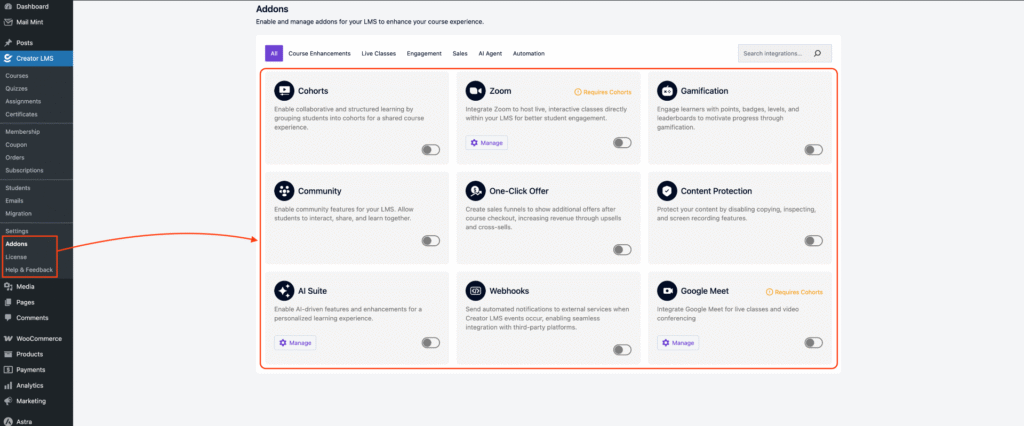Viewport: 1024px width, 426px height.
Task: Switch to the Automation tab
Action: (528, 54)
